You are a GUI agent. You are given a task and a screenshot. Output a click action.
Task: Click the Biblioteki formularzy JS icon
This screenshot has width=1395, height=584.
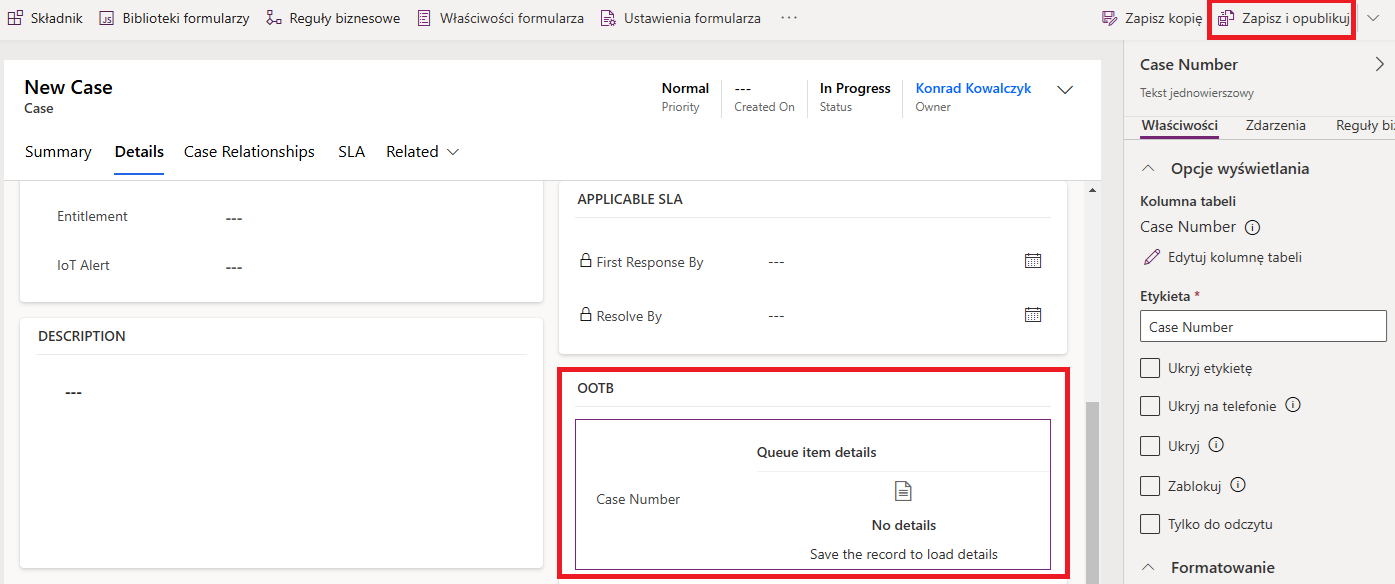pyautogui.click(x=107, y=18)
